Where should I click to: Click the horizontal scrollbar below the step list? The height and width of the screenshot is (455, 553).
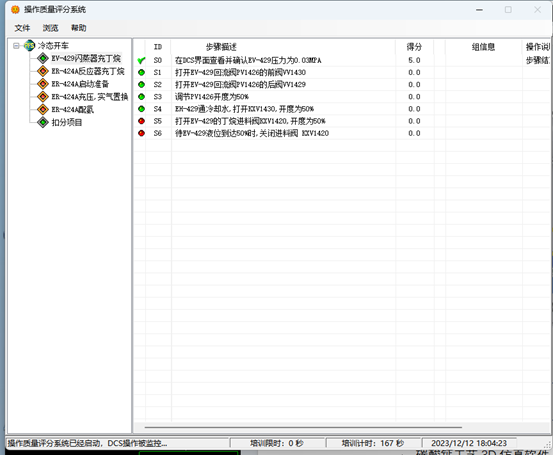pyautogui.click(x=303, y=427)
